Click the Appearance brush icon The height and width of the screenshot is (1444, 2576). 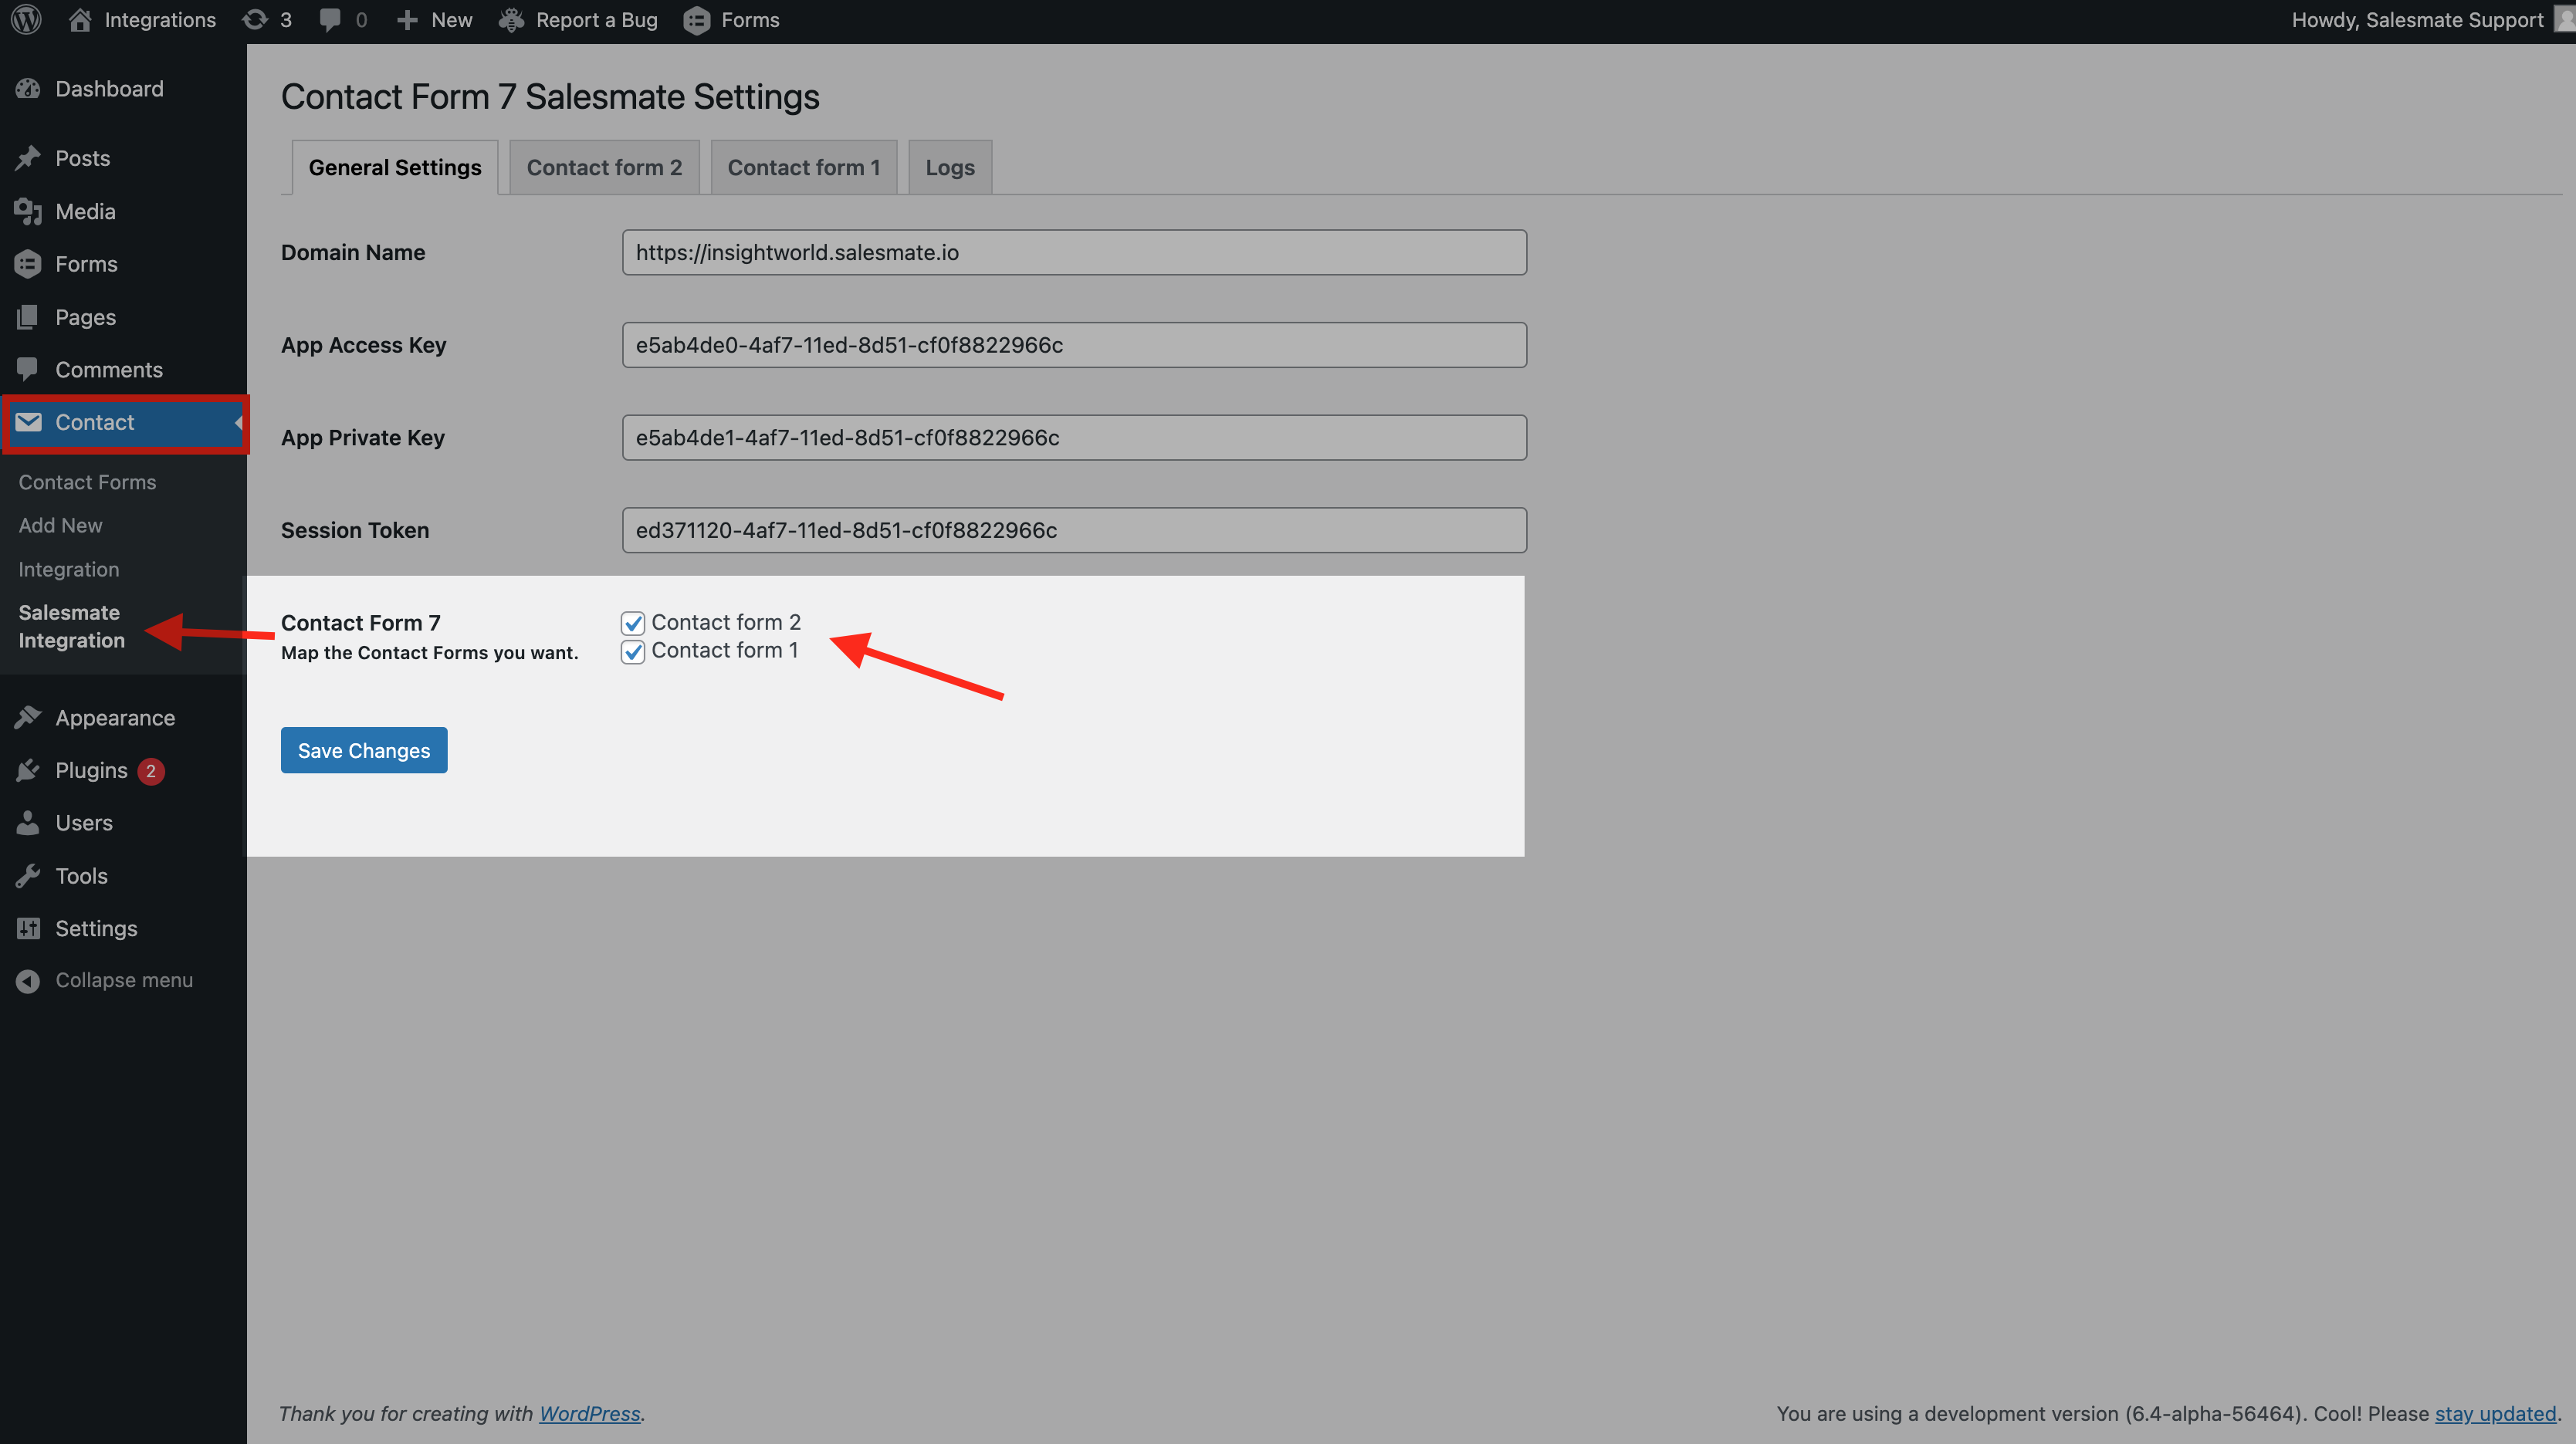coord(28,717)
